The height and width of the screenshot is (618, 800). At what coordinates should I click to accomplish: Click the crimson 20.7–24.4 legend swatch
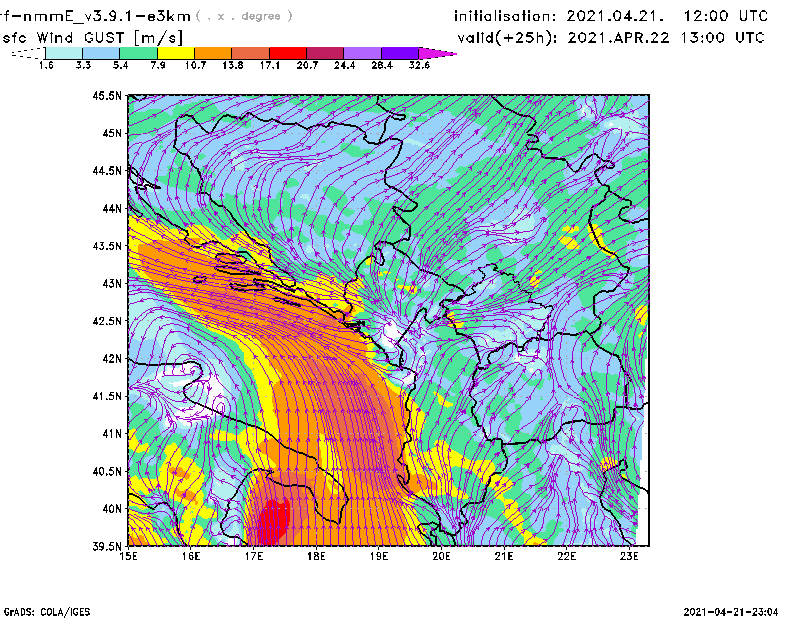(325, 53)
